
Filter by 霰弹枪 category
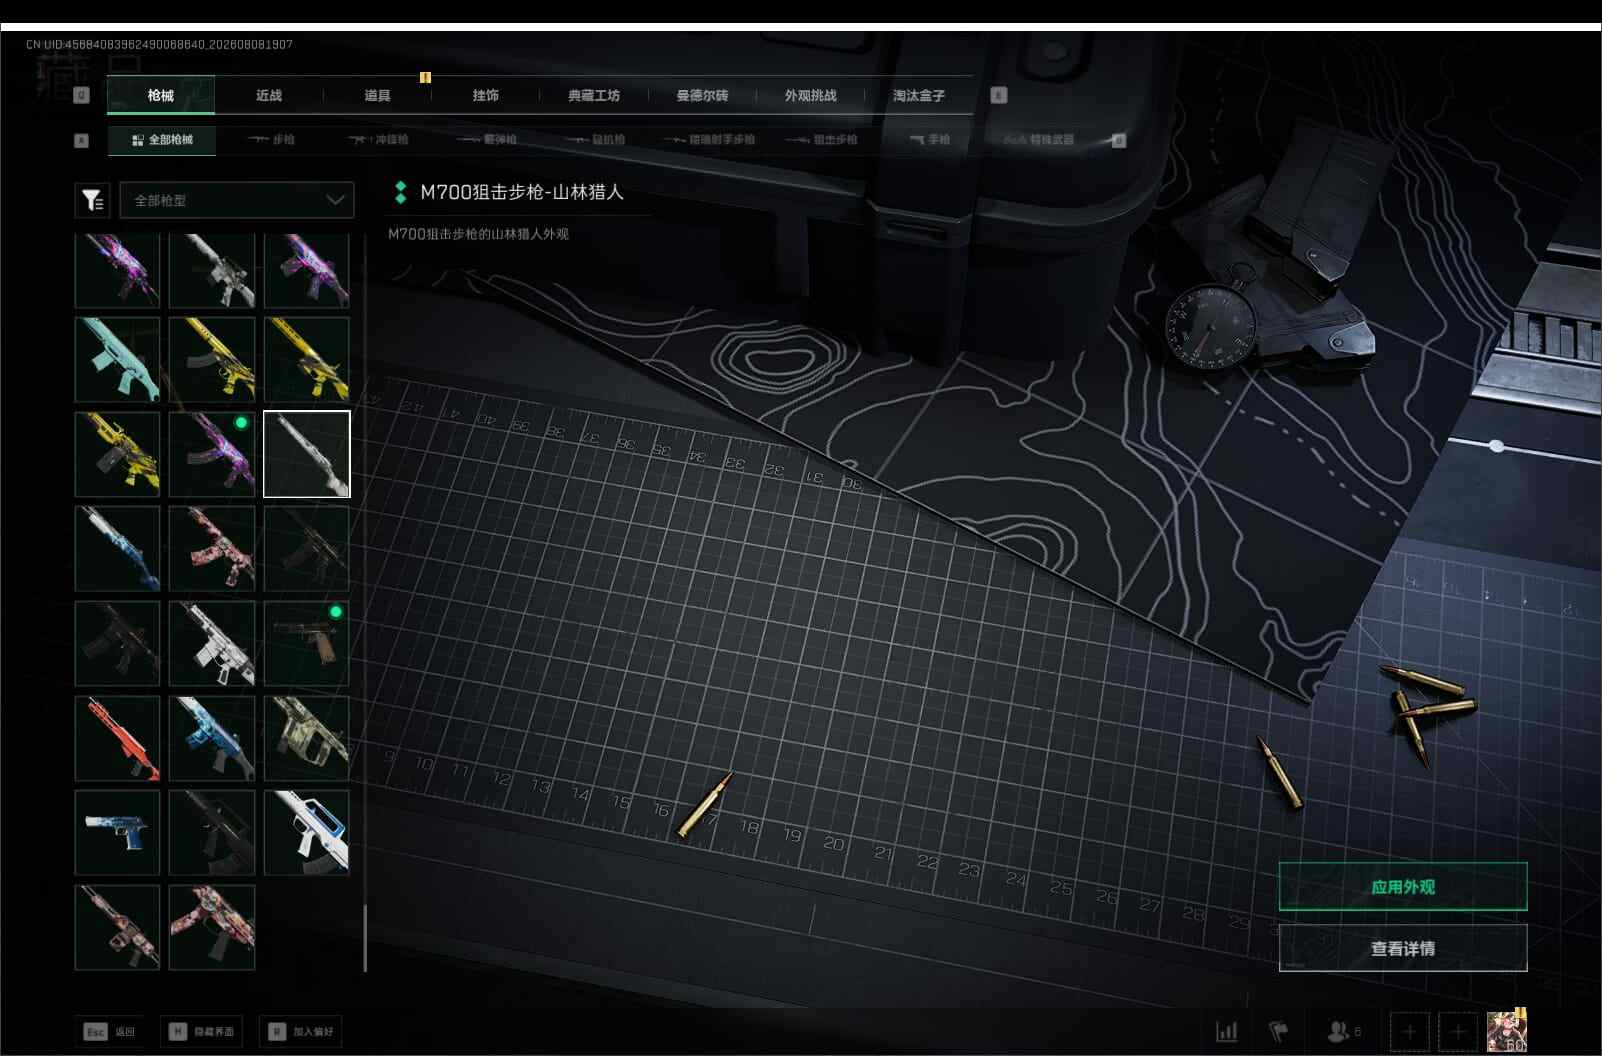pyautogui.click(x=486, y=140)
